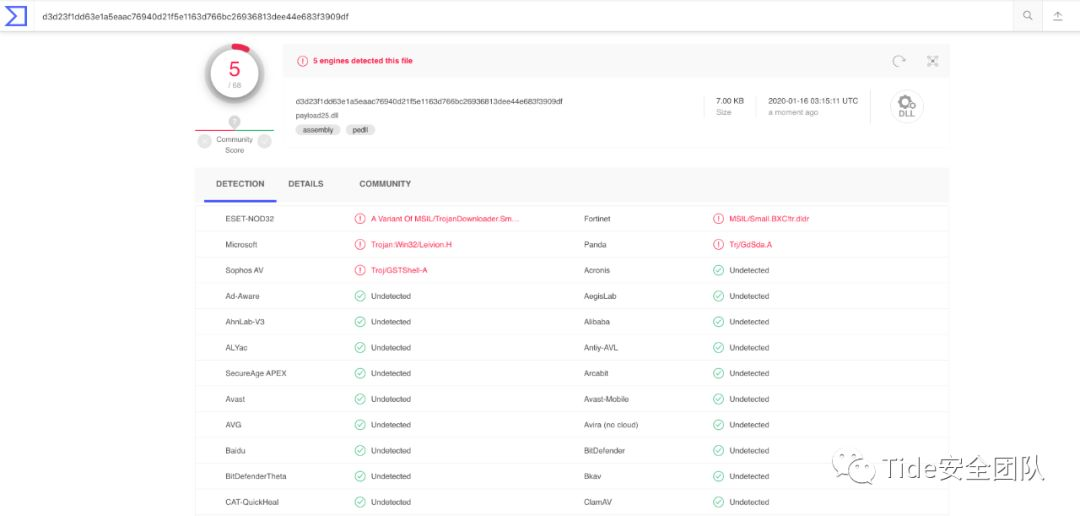Click the 5/68 detection score circle
Image resolution: width=1080 pixels, height=516 pixels.
[234, 72]
